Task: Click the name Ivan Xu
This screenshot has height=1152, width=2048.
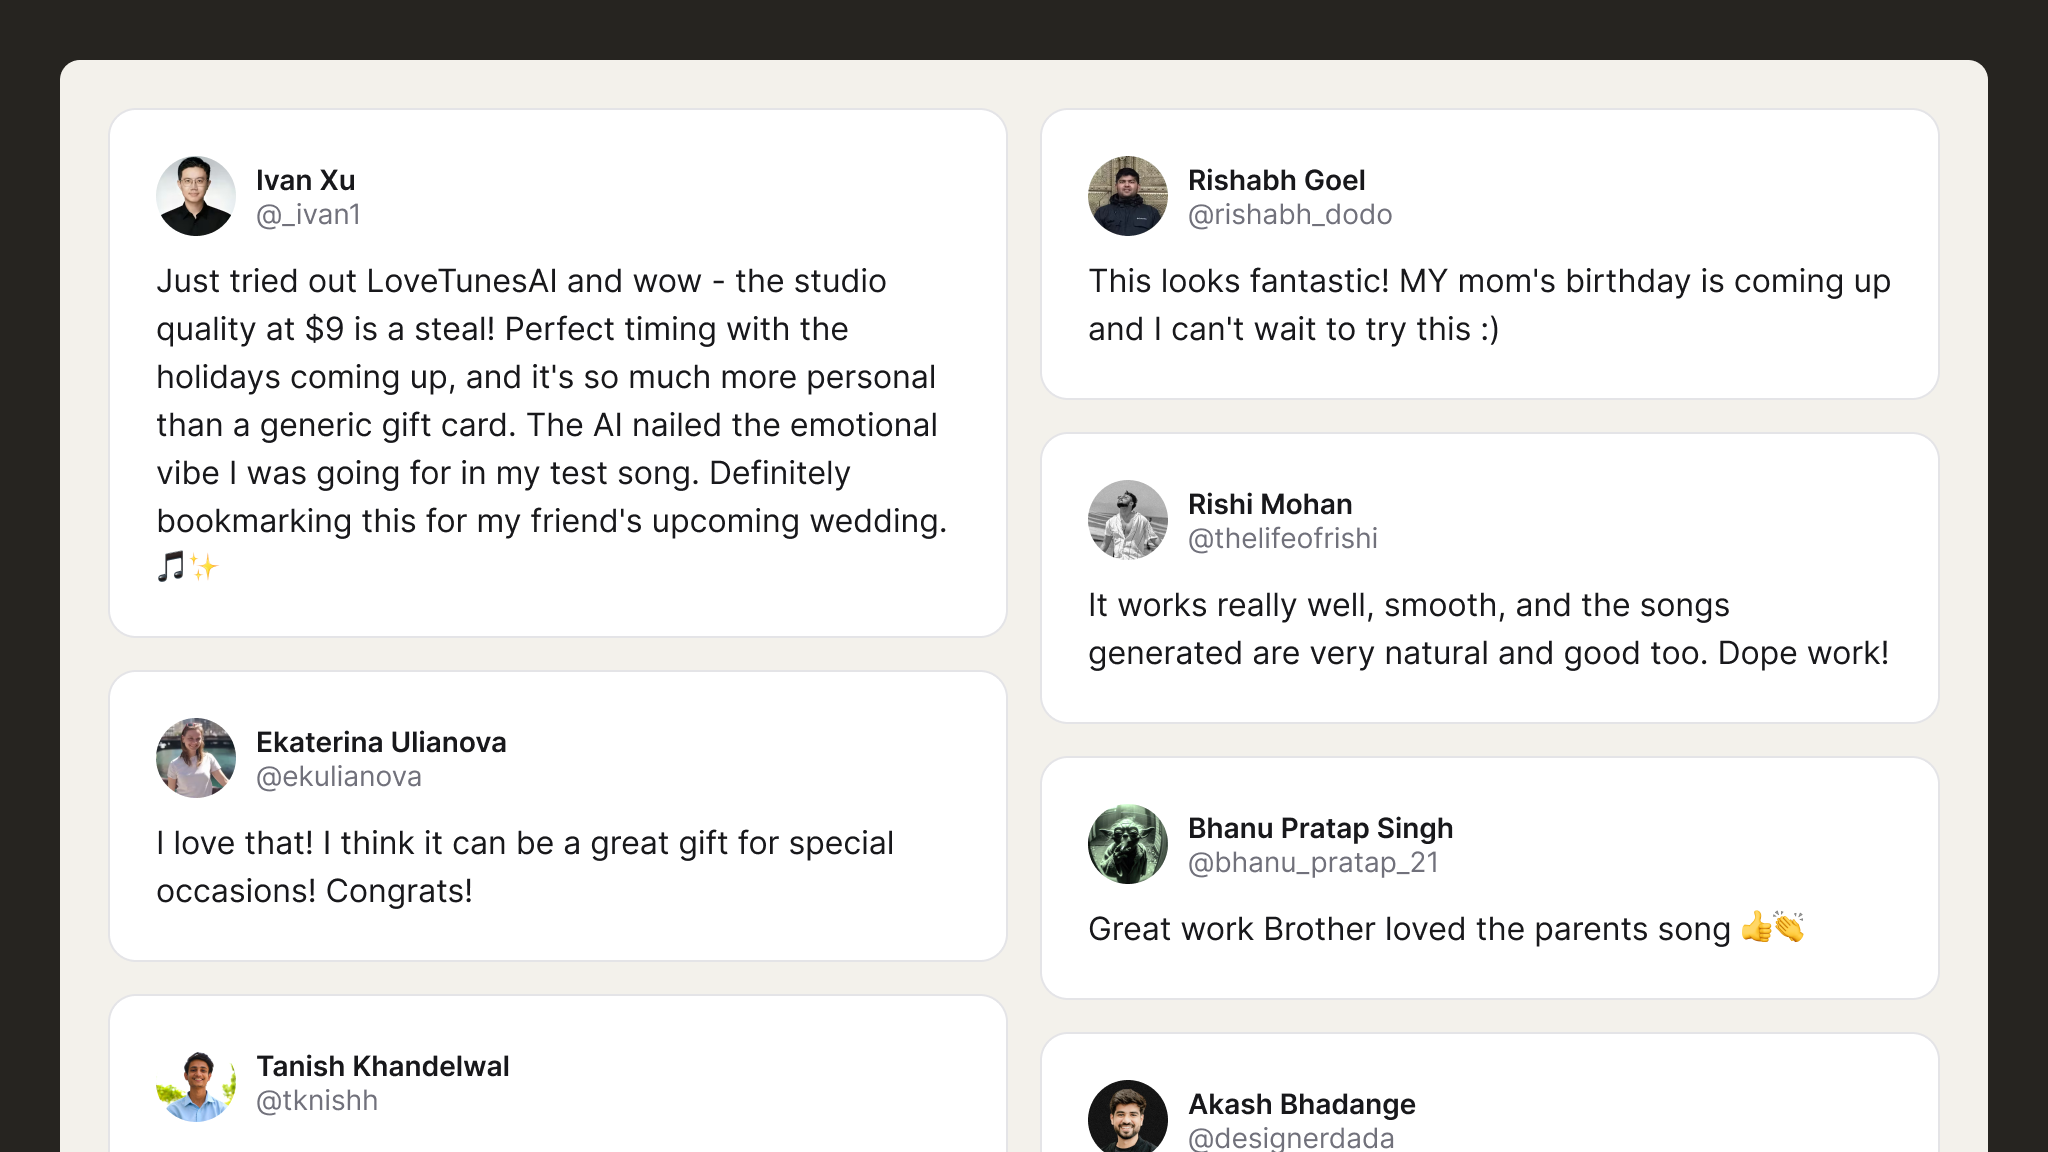Action: pyautogui.click(x=306, y=180)
